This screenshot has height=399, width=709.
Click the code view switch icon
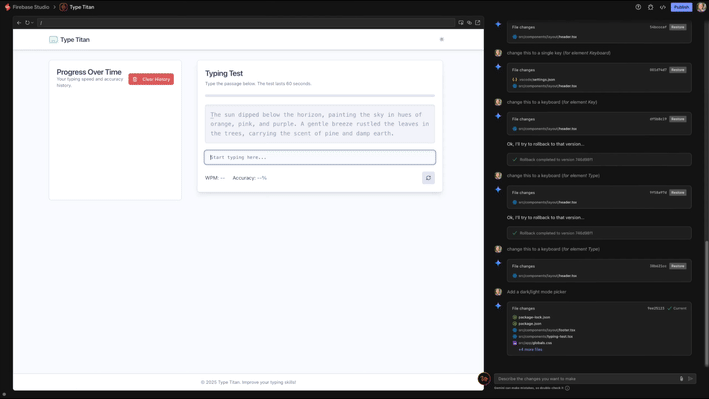click(662, 7)
